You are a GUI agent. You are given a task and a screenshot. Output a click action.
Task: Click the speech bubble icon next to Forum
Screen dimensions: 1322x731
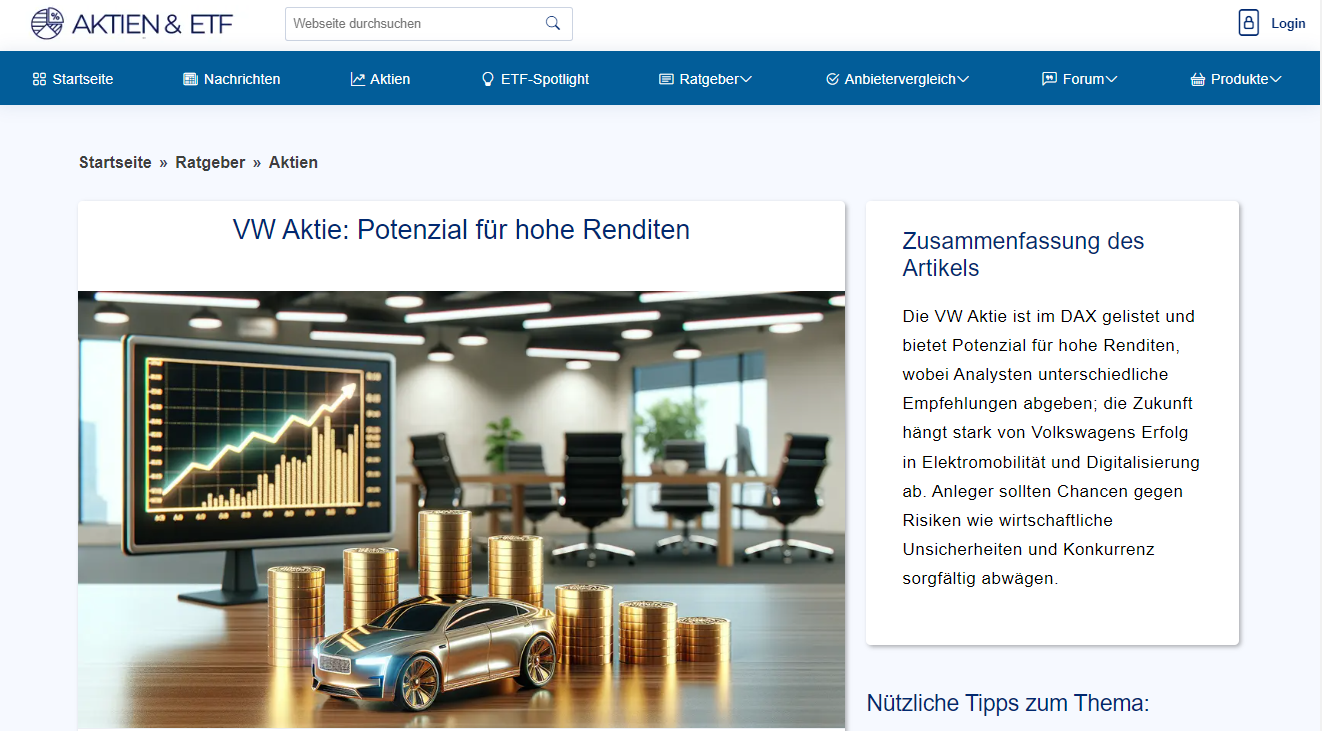pos(1047,78)
